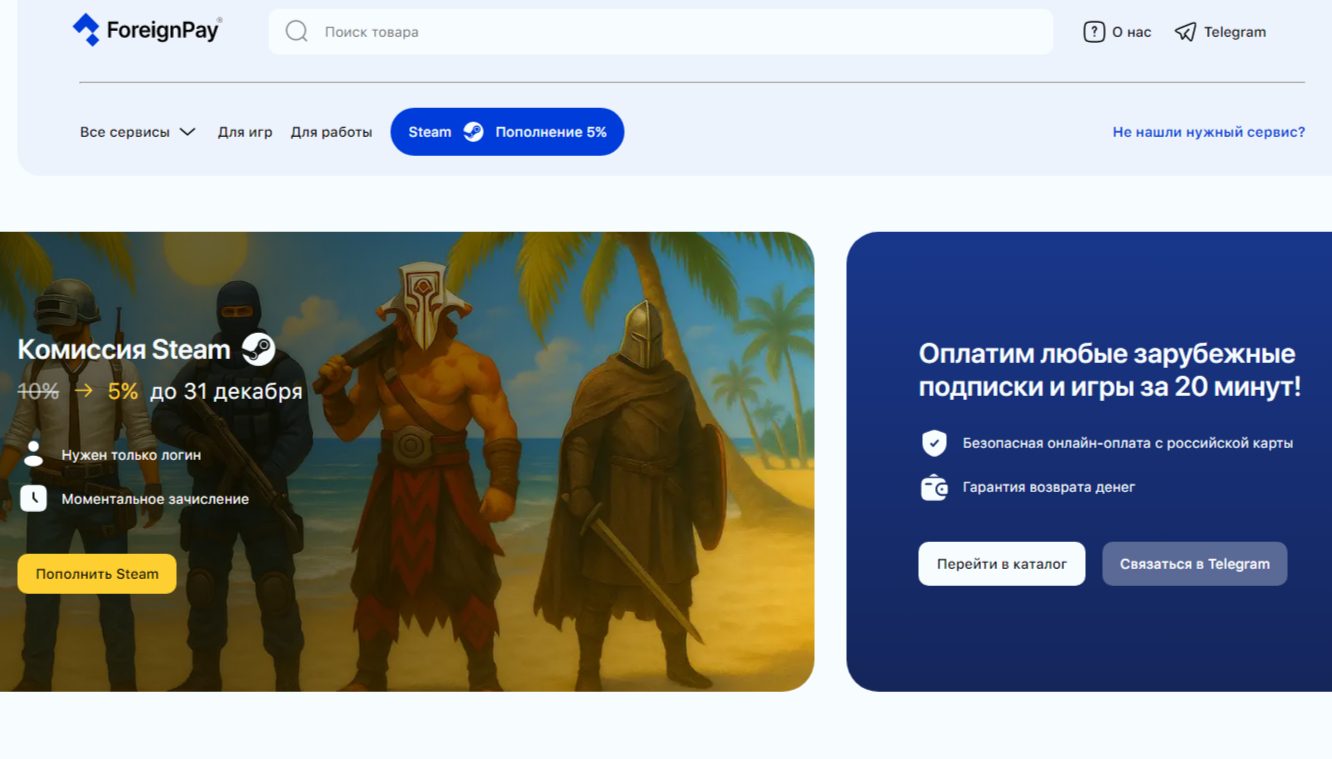Click the person icon beside Нужен только логин

pos(33,454)
